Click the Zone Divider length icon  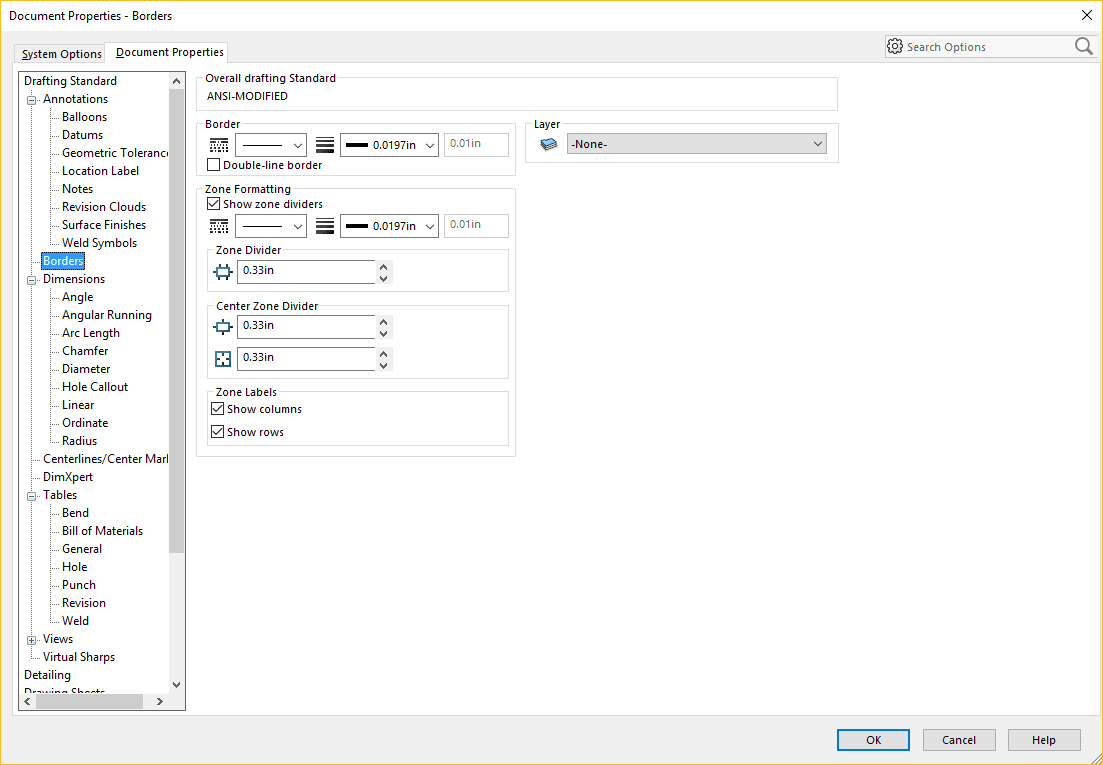pyautogui.click(x=223, y=271)
